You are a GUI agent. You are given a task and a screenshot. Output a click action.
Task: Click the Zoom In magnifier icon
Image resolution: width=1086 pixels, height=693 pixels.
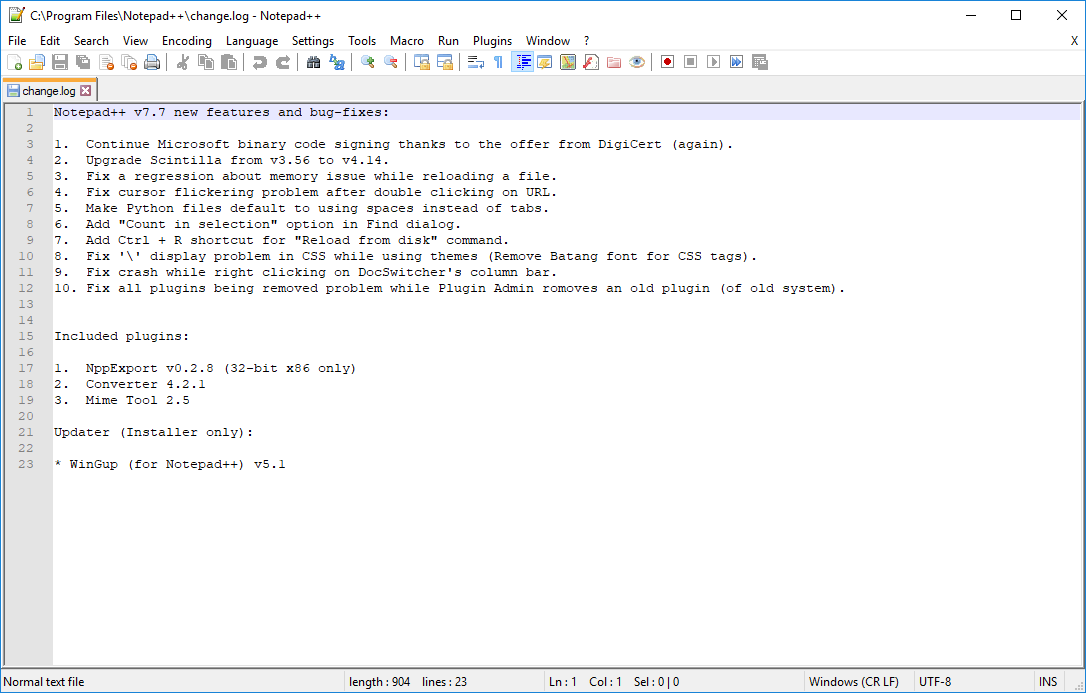coord(368,62)
